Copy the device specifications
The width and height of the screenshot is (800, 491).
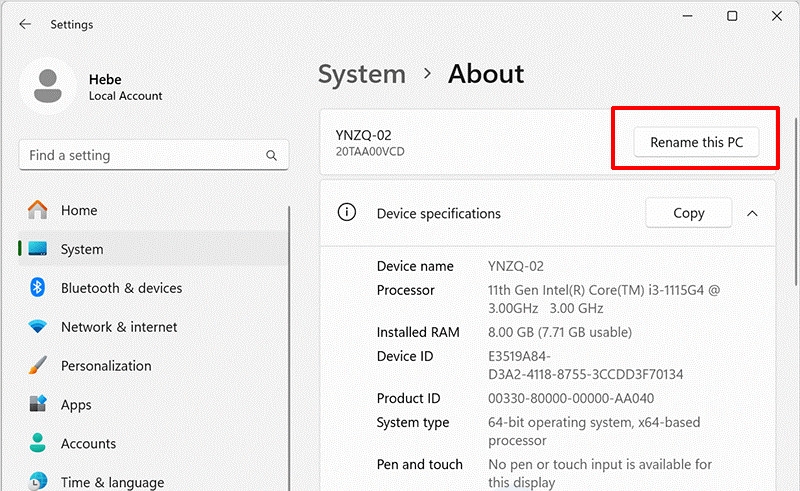[689, 213]
